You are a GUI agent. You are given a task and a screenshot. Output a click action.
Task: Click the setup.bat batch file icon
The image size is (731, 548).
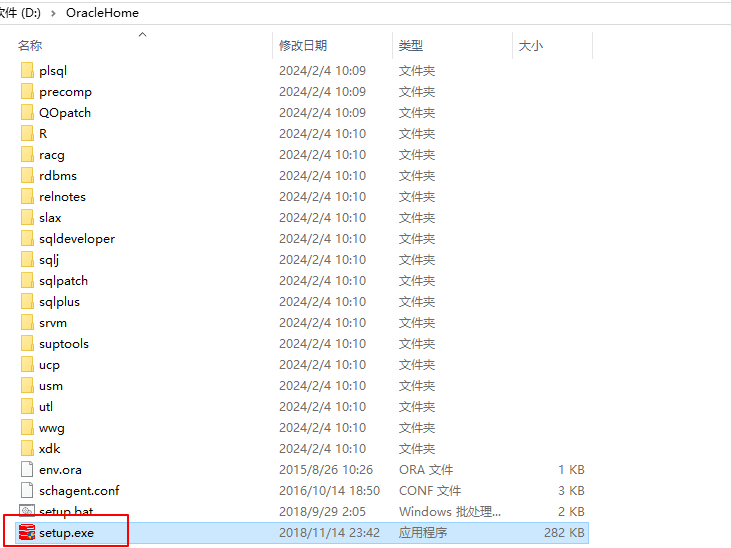coord(27,511)
